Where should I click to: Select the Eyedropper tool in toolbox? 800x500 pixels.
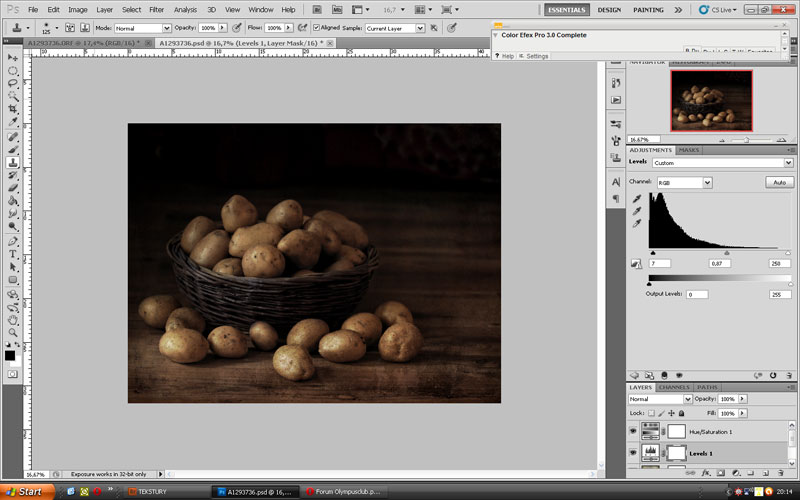coord(13,122)
